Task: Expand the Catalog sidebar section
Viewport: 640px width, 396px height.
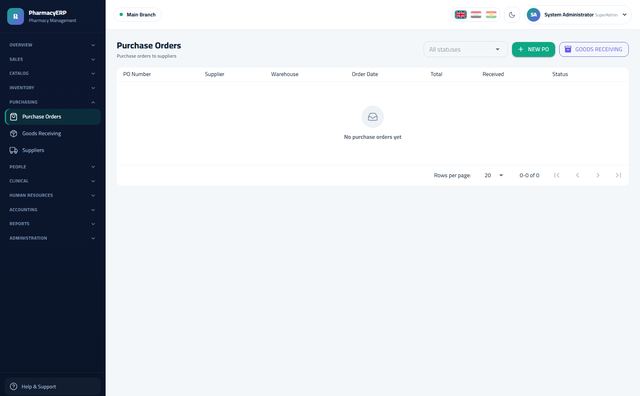Action: point(53,73)
